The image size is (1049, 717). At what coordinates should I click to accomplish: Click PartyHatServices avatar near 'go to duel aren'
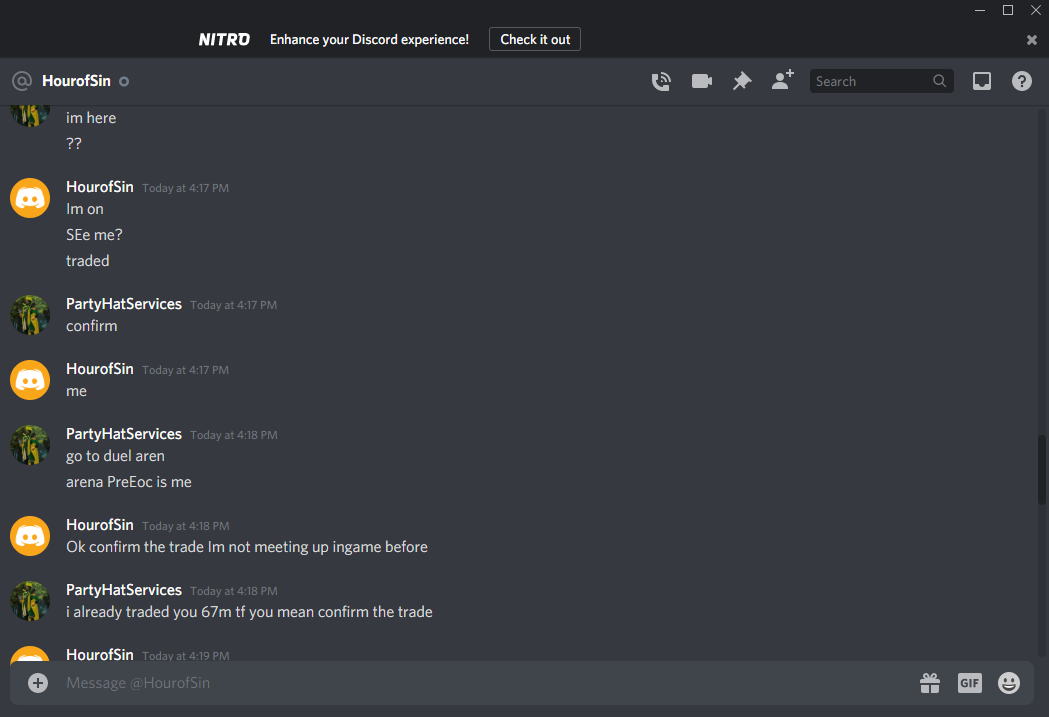click(x=30, y=445)
